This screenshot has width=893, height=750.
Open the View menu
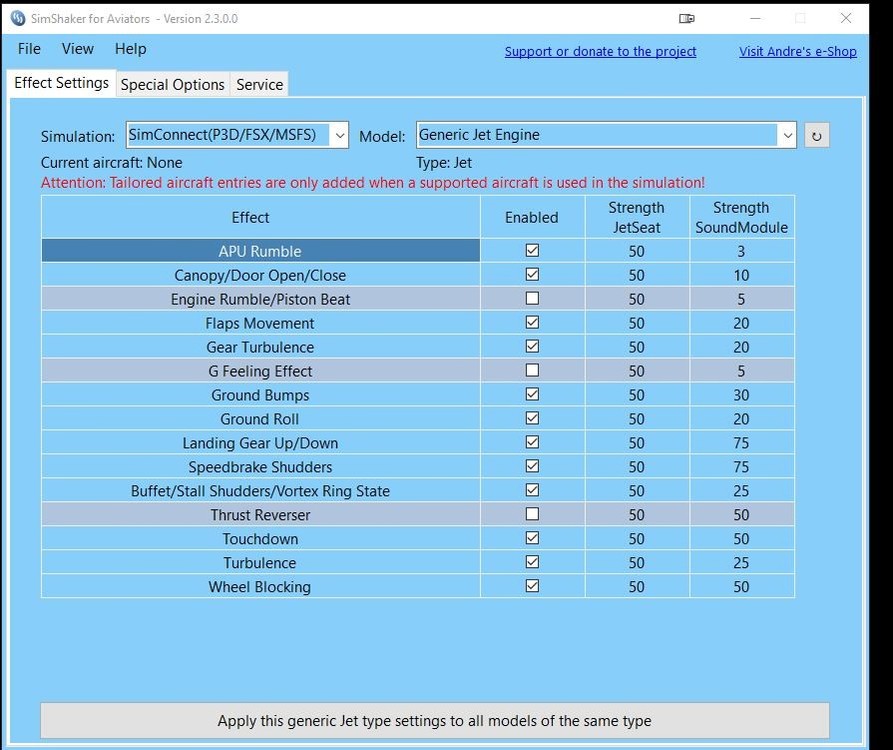(78, 49)
